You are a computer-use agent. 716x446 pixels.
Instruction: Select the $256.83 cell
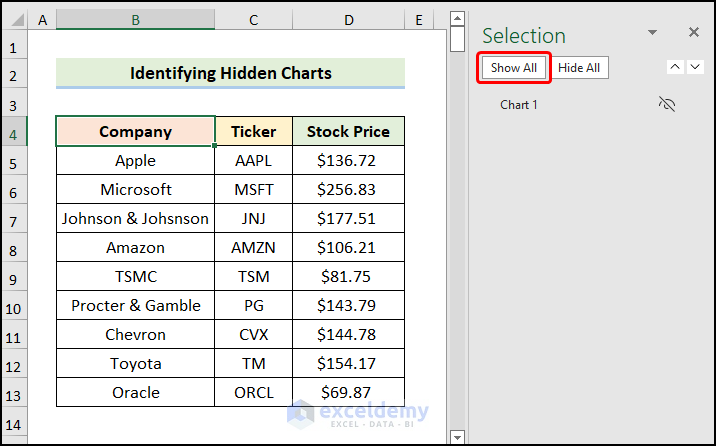coord(348,189)
